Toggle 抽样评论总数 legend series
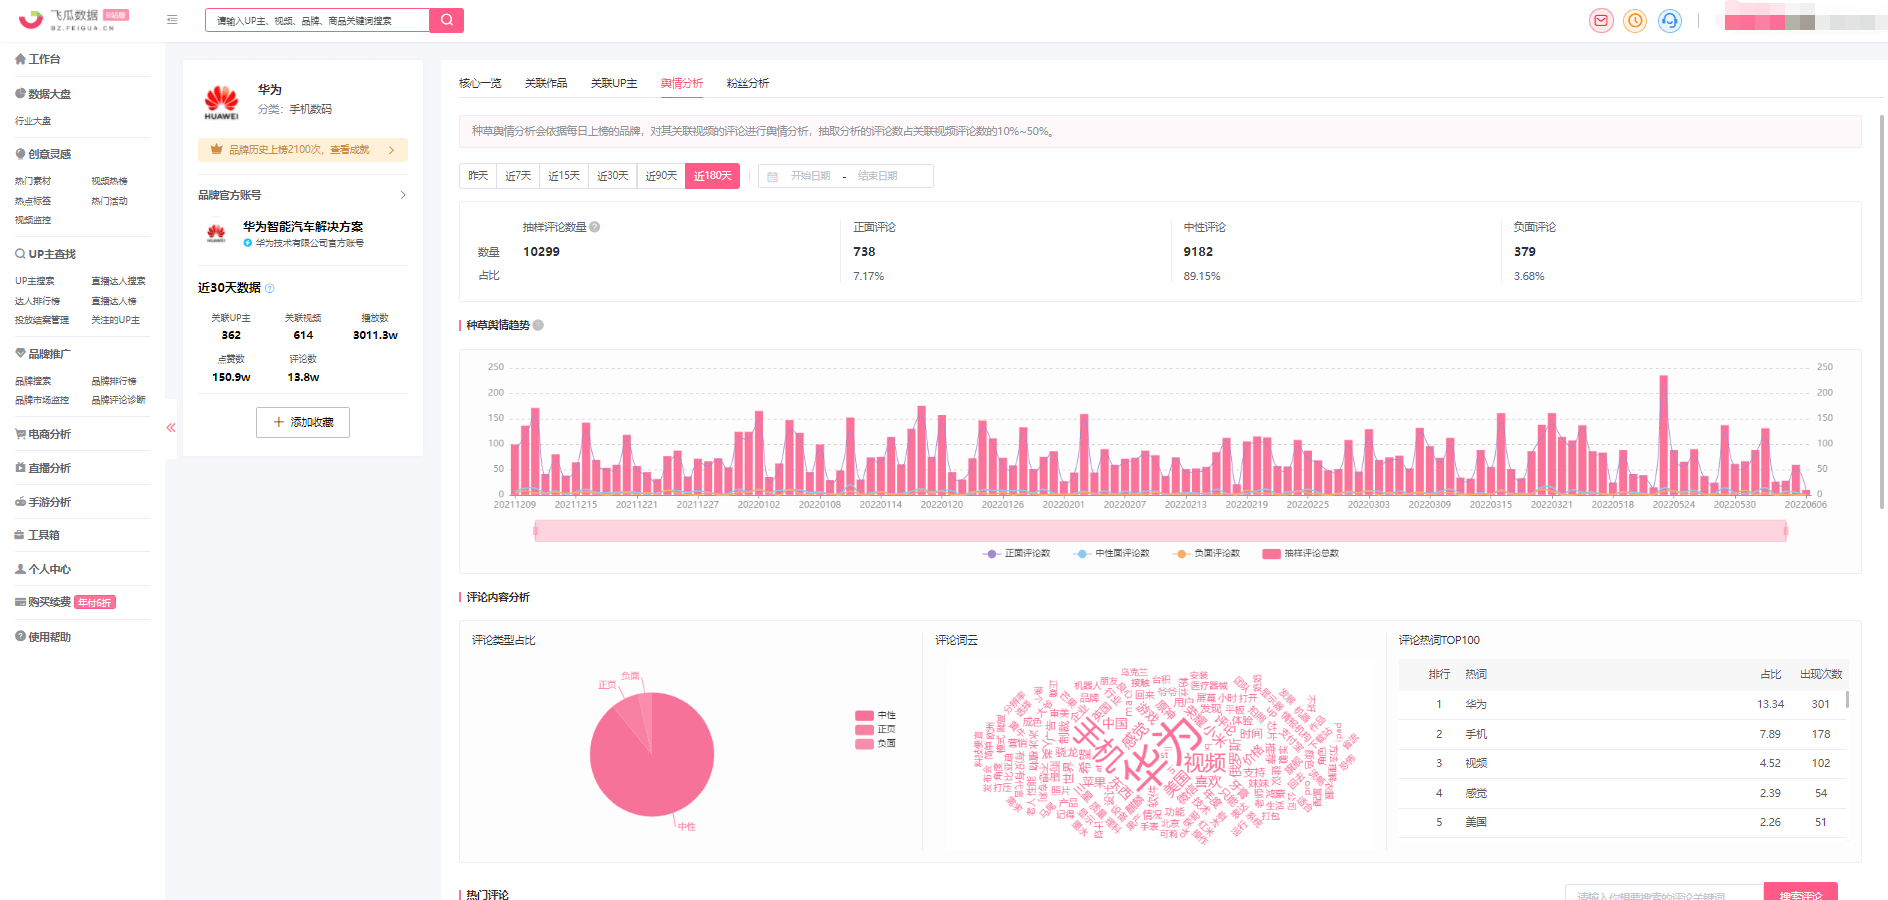Image resolution: width=1888 pixels, height=900 pixels. tap(1300, 553)
